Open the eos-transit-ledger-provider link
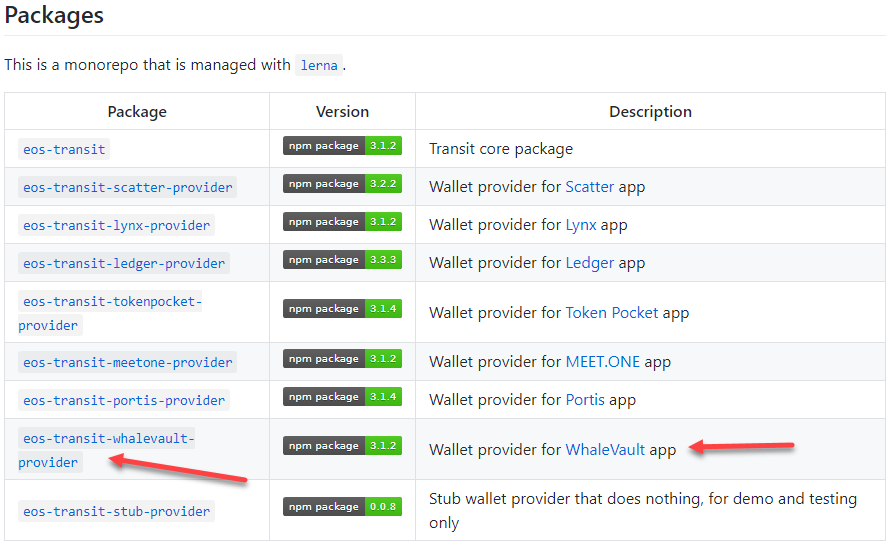Viewport: 892px width, 549px height. [x=124, y=263]
